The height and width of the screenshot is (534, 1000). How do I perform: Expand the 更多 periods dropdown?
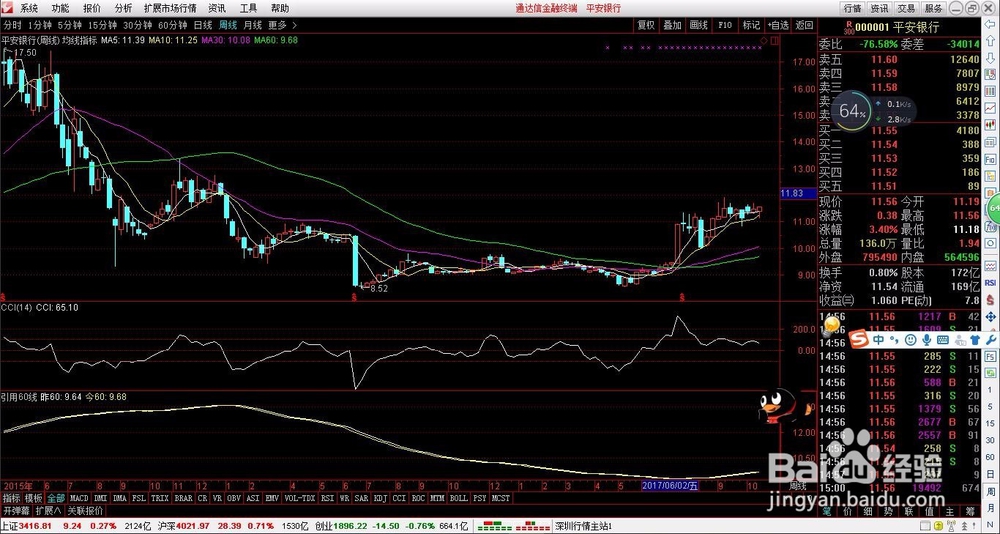(x=283, y=25)
